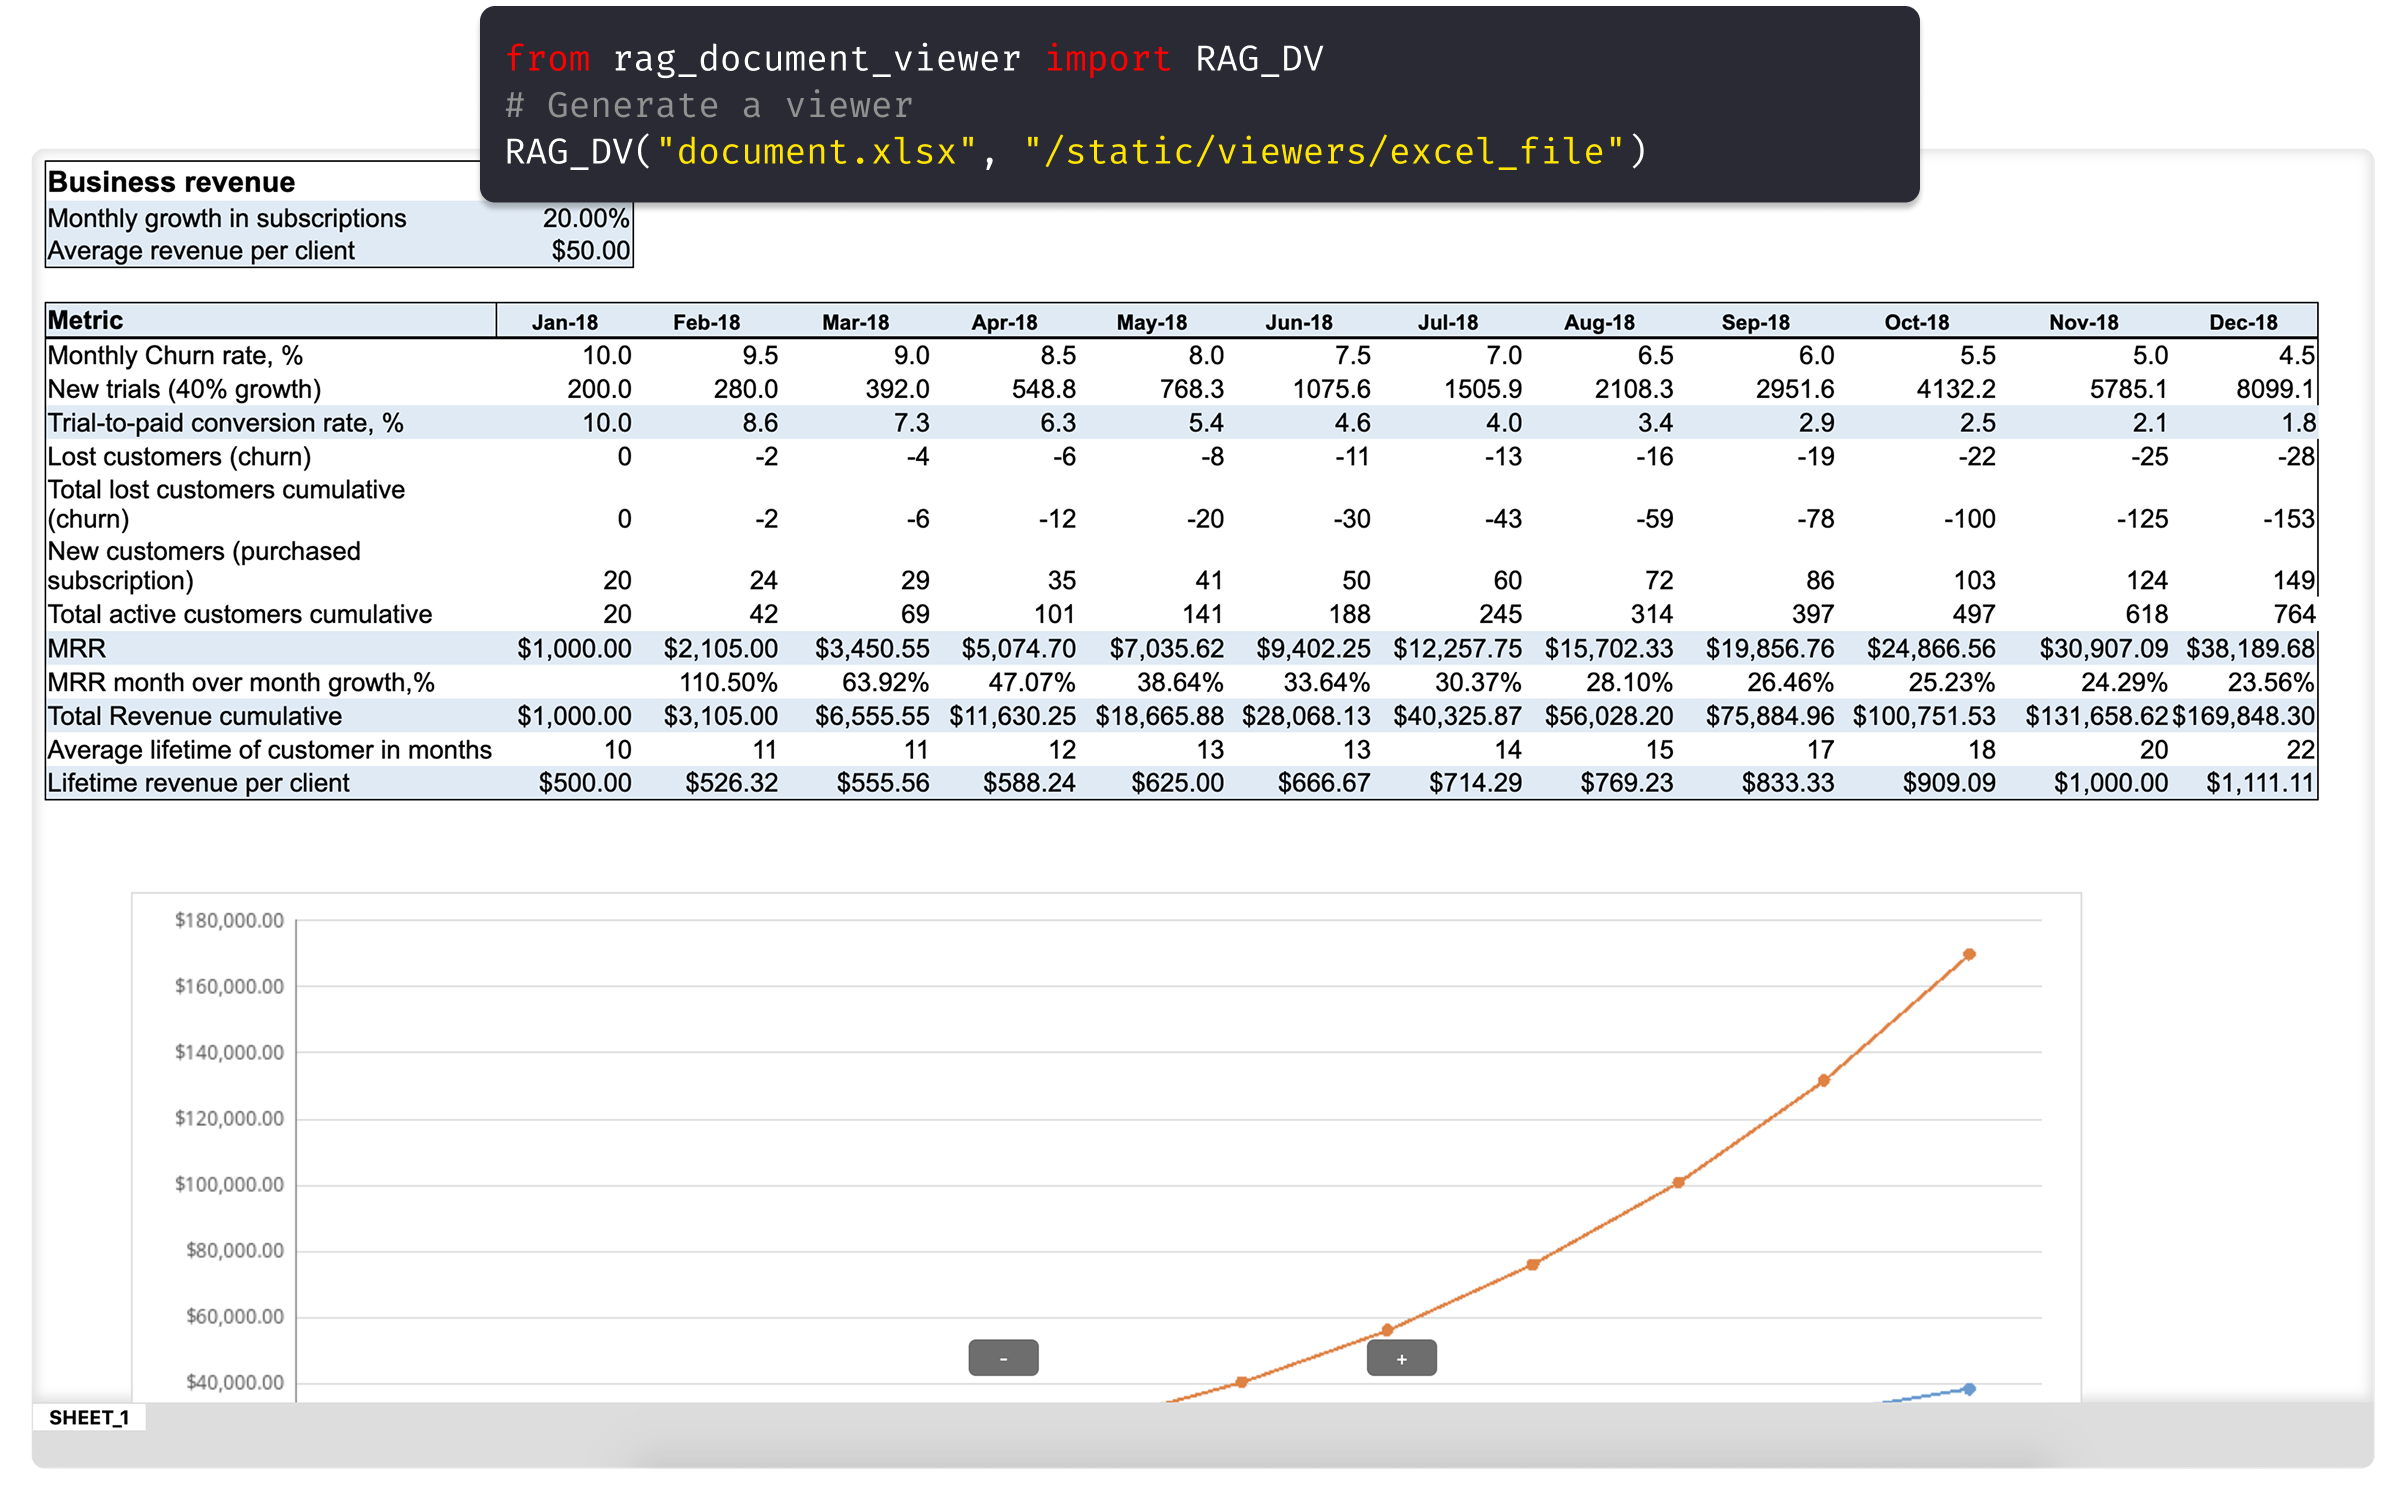This screenshot has height=1500, width=2400.
Task: Click the $500.00 Jan-18 lifetime revenue cell
Action: point(584,783)
